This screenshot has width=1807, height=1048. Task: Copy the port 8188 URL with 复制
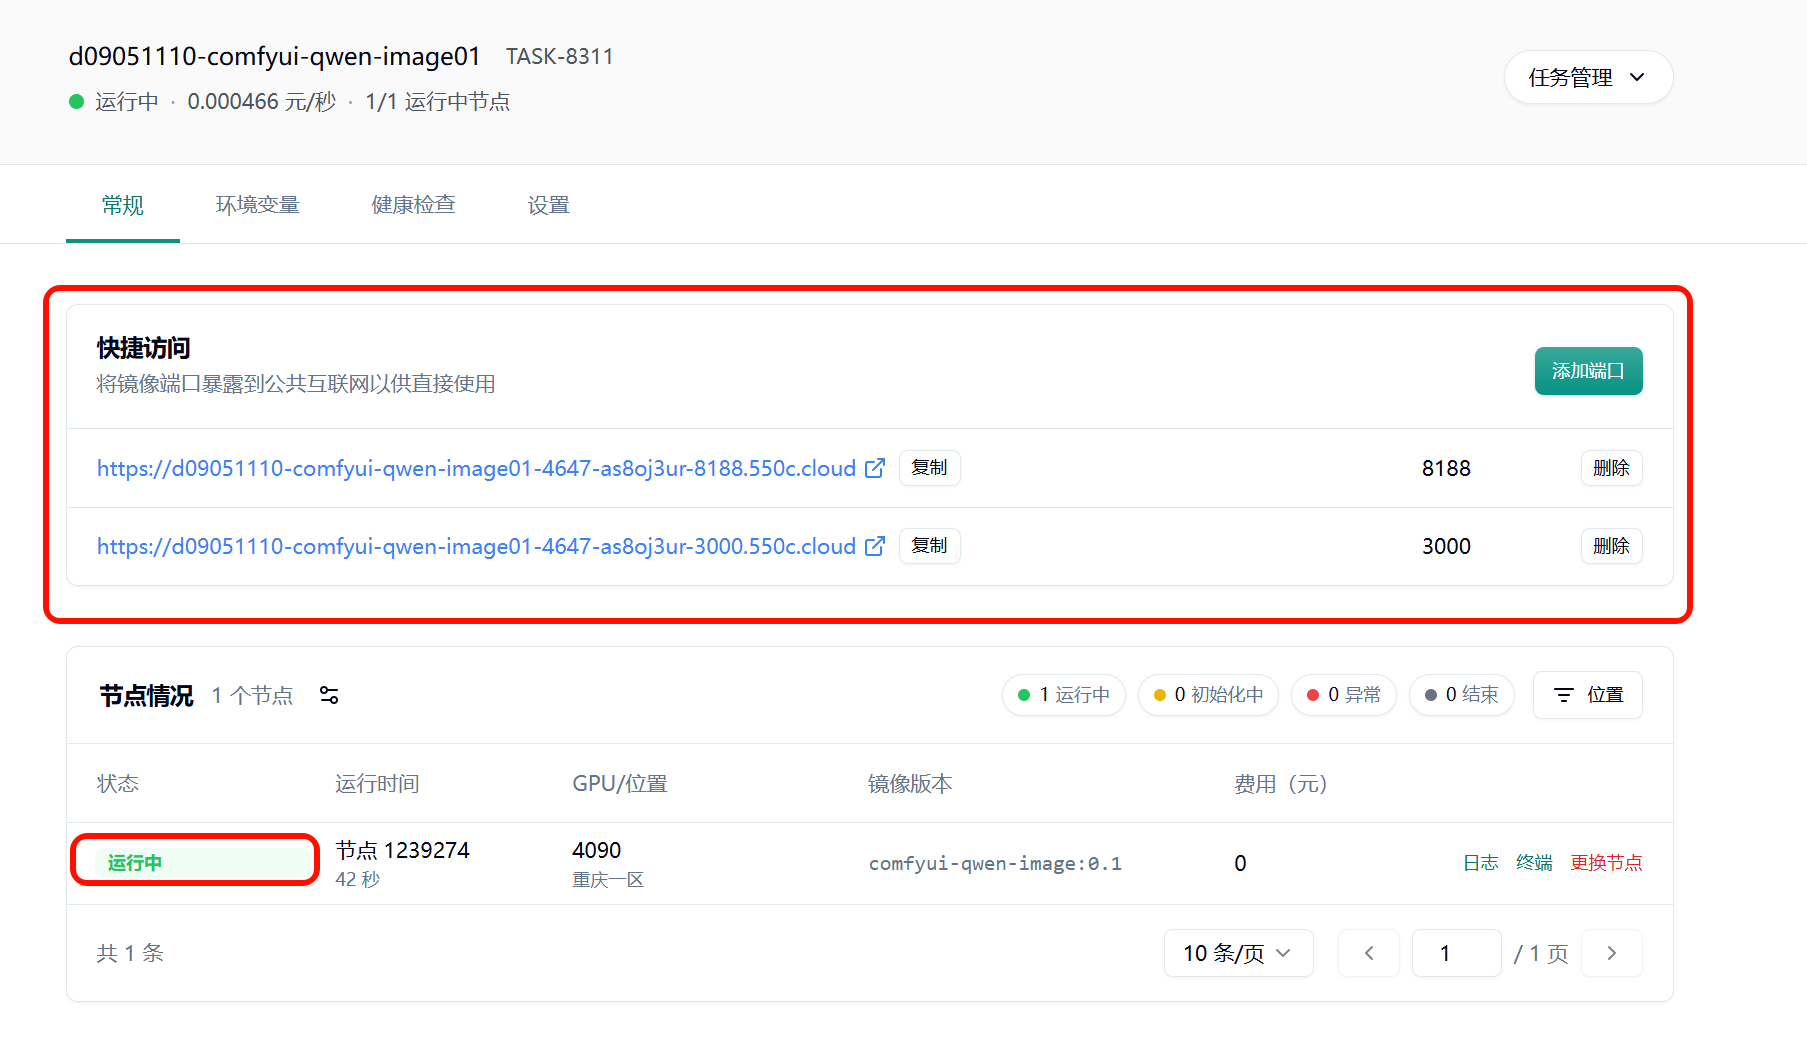click(929, 468)
